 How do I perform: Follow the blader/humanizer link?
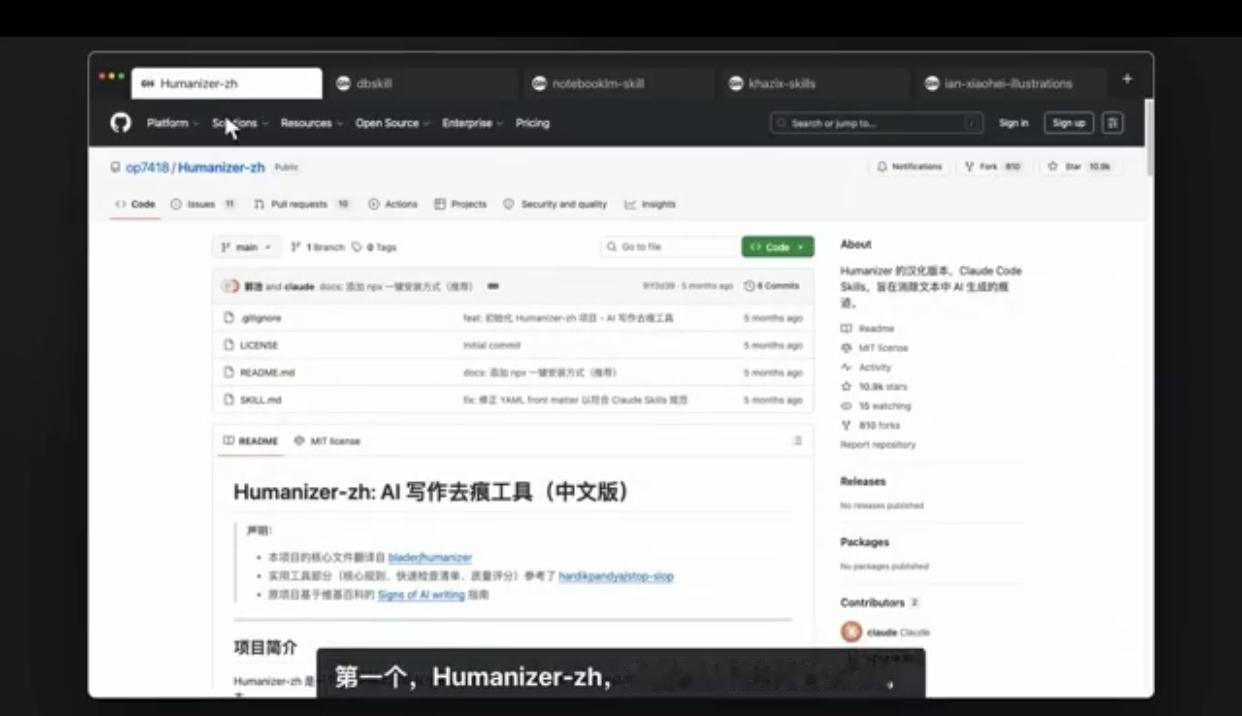click(430, 557)
